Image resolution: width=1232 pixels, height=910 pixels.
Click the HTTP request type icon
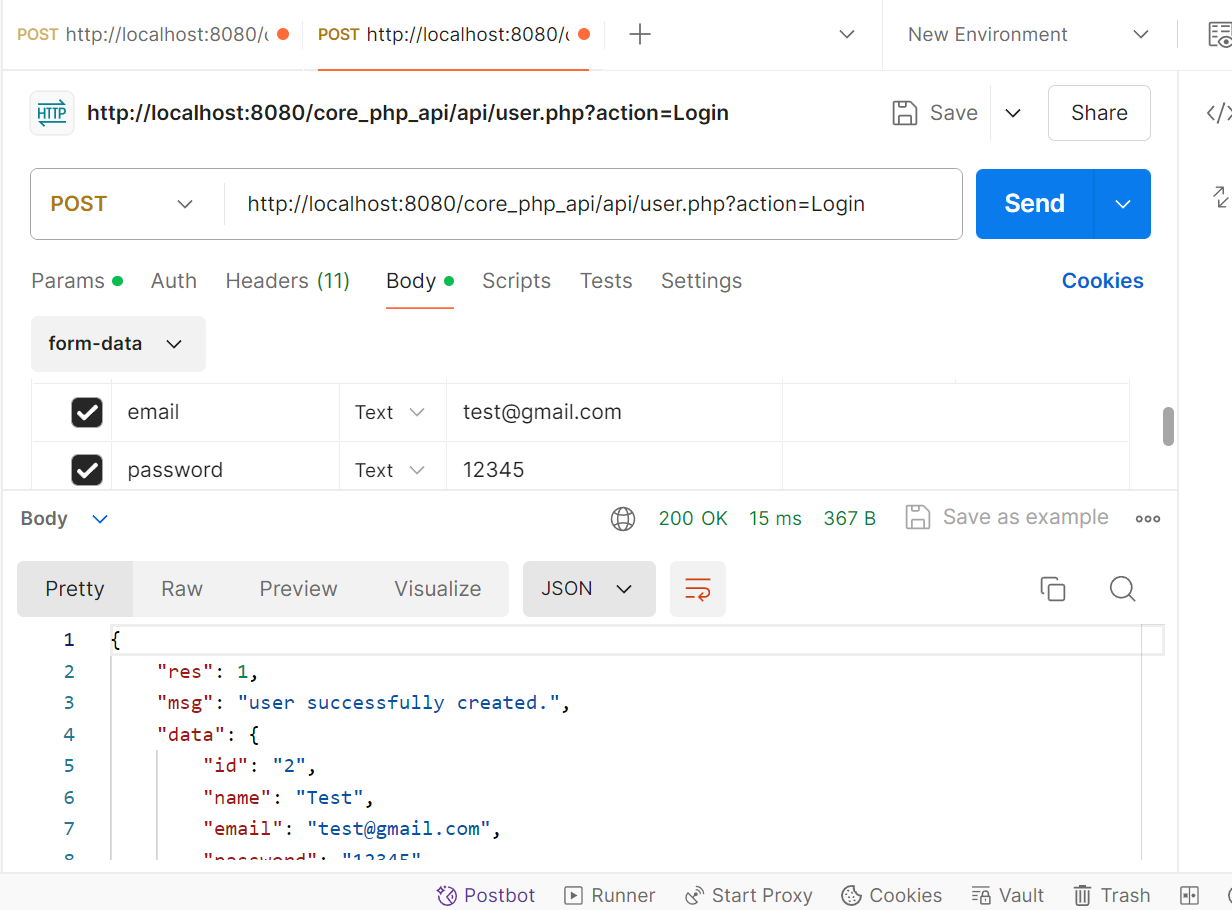click(x=52, y=113)
